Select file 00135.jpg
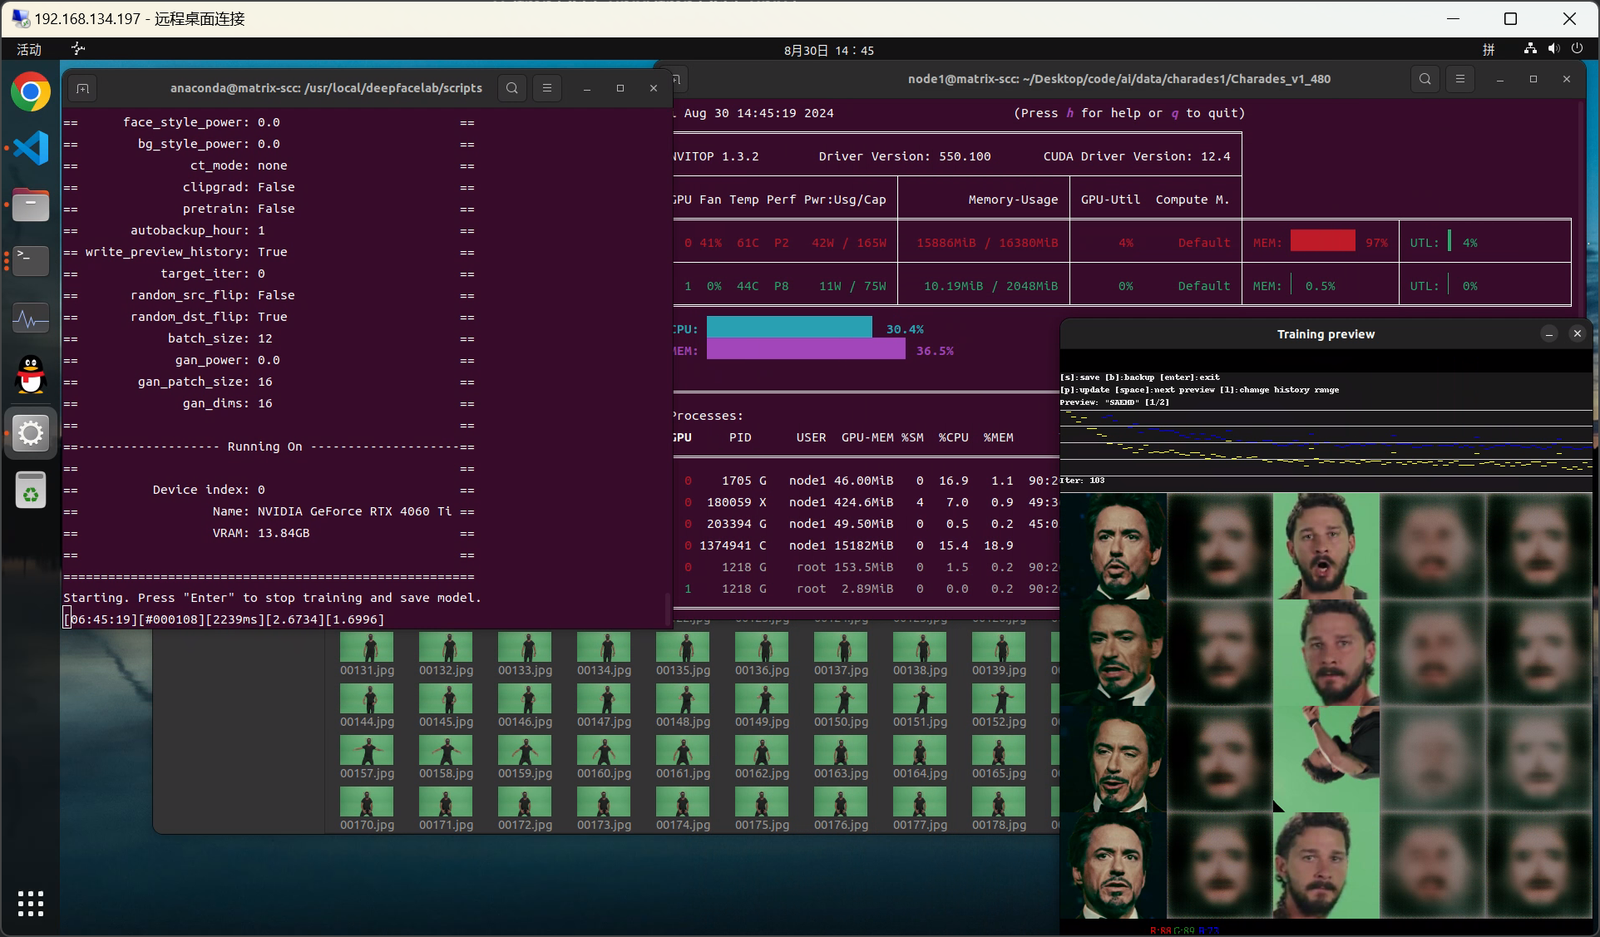 tap(683, 655)
